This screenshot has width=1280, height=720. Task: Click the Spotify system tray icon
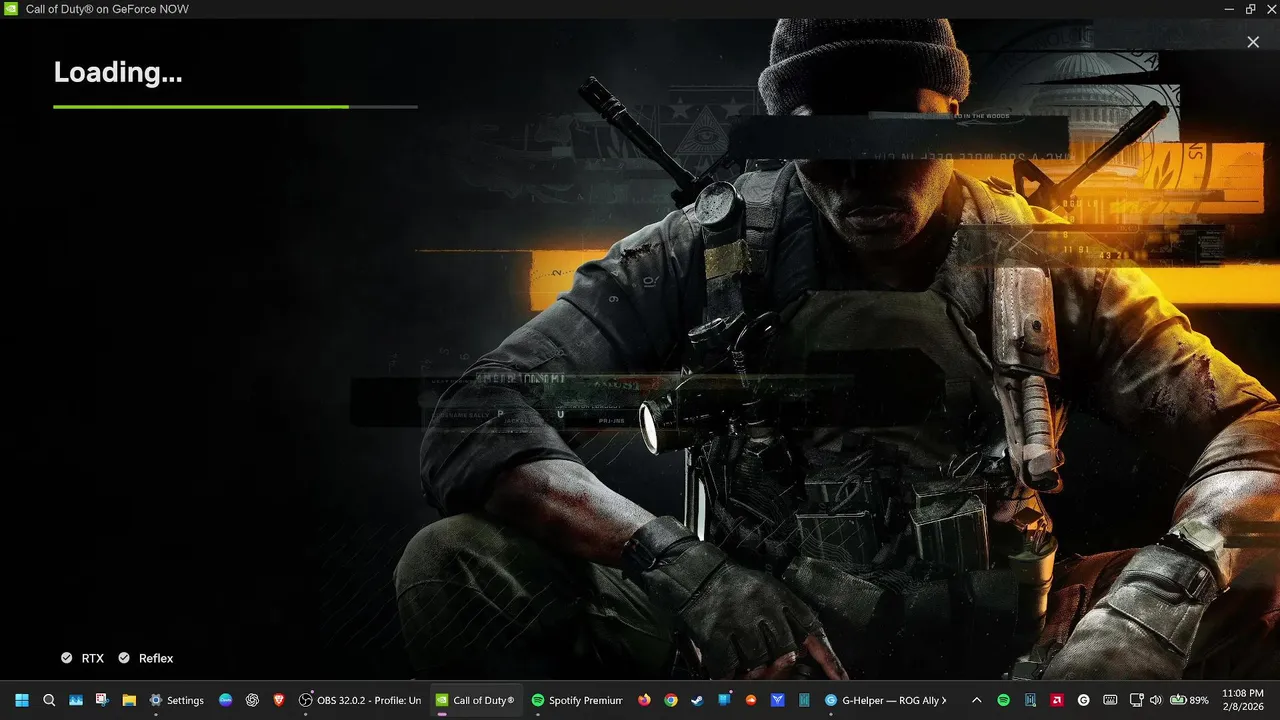tap(1004, 700)
